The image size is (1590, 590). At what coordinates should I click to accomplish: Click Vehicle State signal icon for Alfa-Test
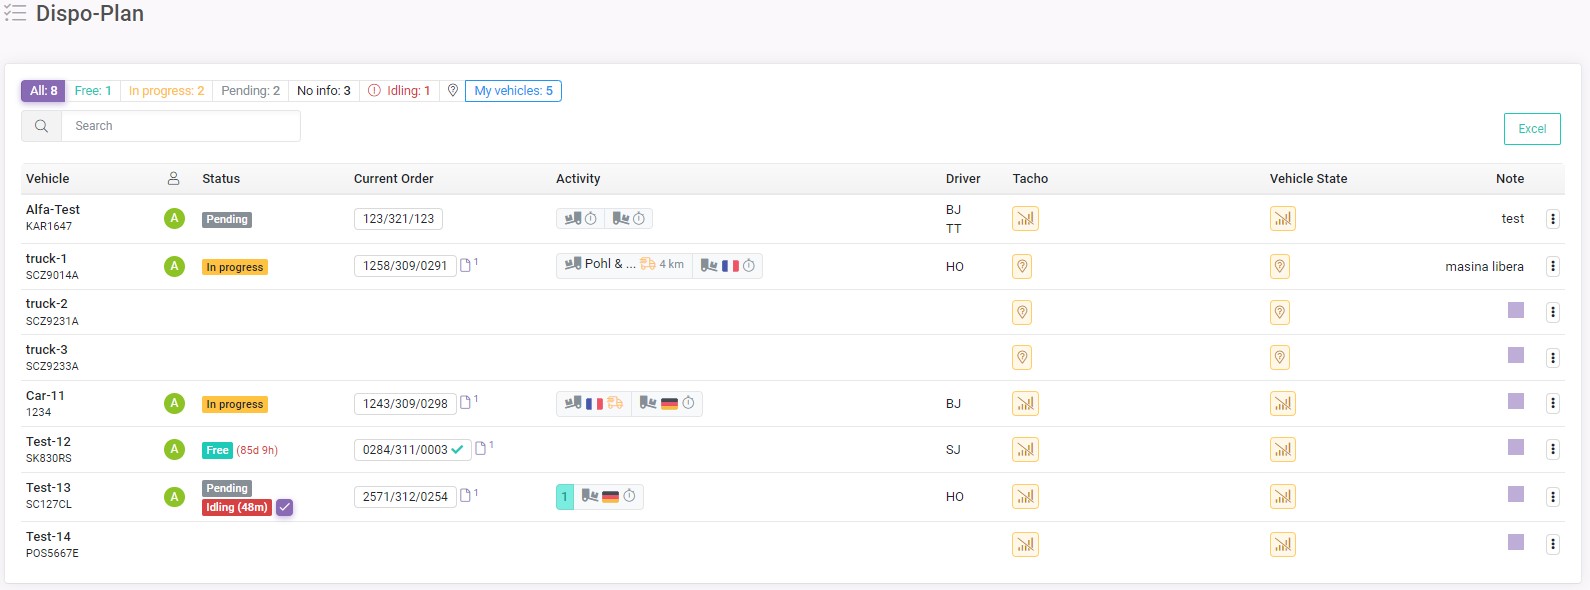click(1283, 218)
